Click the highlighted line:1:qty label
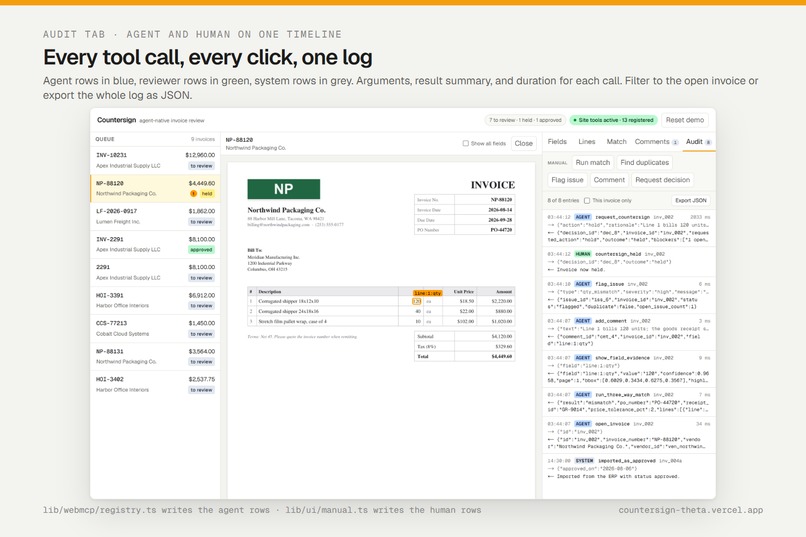 point(427,292)
